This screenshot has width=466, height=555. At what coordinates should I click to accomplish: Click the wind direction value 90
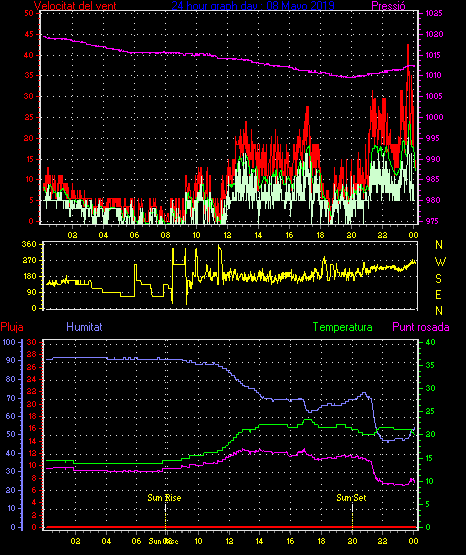[31, 292]
